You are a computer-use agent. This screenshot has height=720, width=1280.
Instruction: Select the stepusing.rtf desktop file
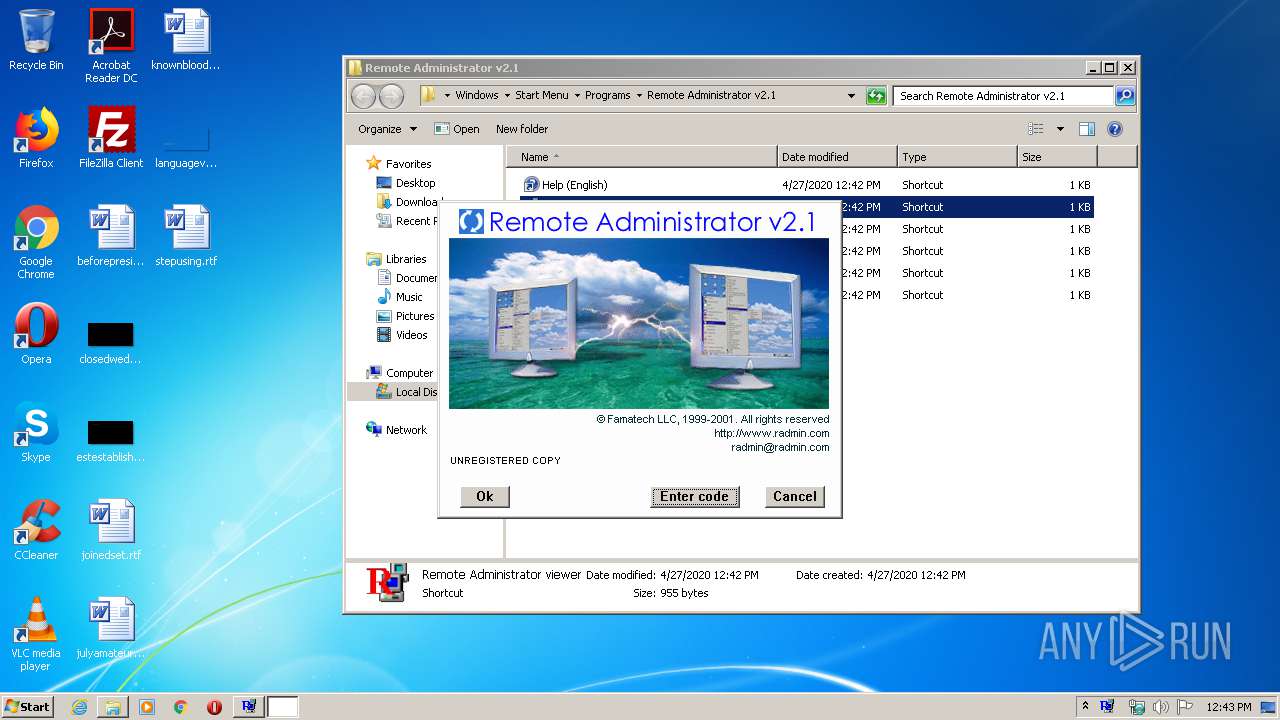click(x=186, y=236)
